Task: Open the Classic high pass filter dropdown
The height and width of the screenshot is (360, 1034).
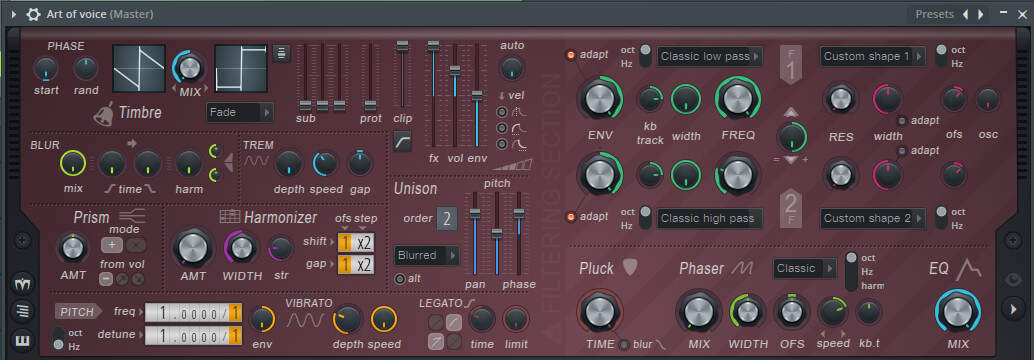Action: (710, 218)
